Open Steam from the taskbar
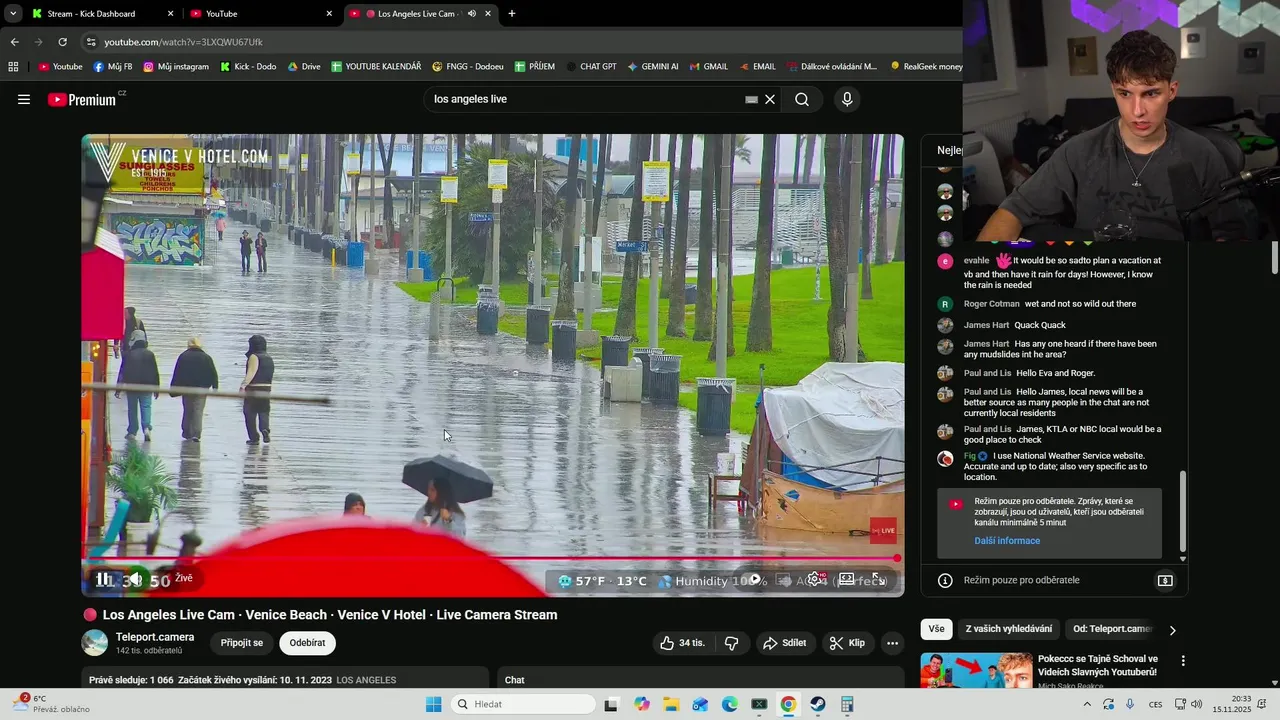The image size is (1280, 720). pyautogui.click(x=817, y=704)
